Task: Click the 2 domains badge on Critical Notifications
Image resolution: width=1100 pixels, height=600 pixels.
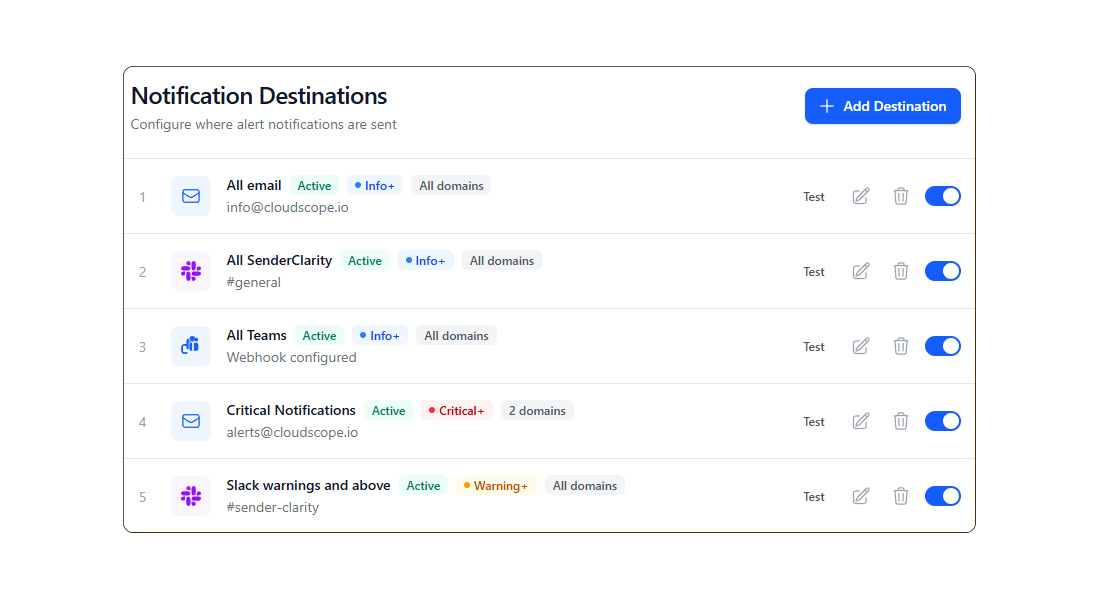Action: (537, 410)
